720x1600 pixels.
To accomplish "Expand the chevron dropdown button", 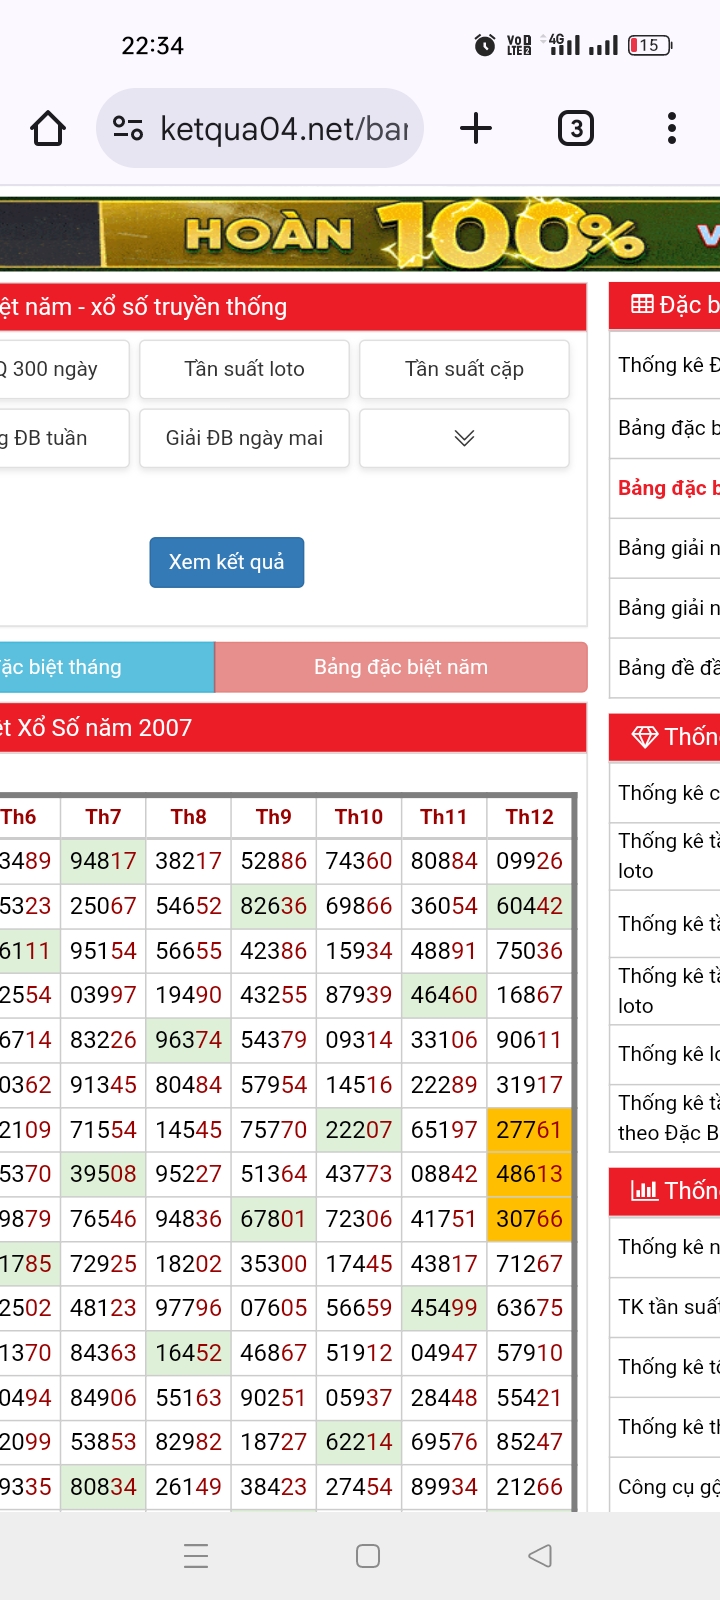I will click(464, 438).
